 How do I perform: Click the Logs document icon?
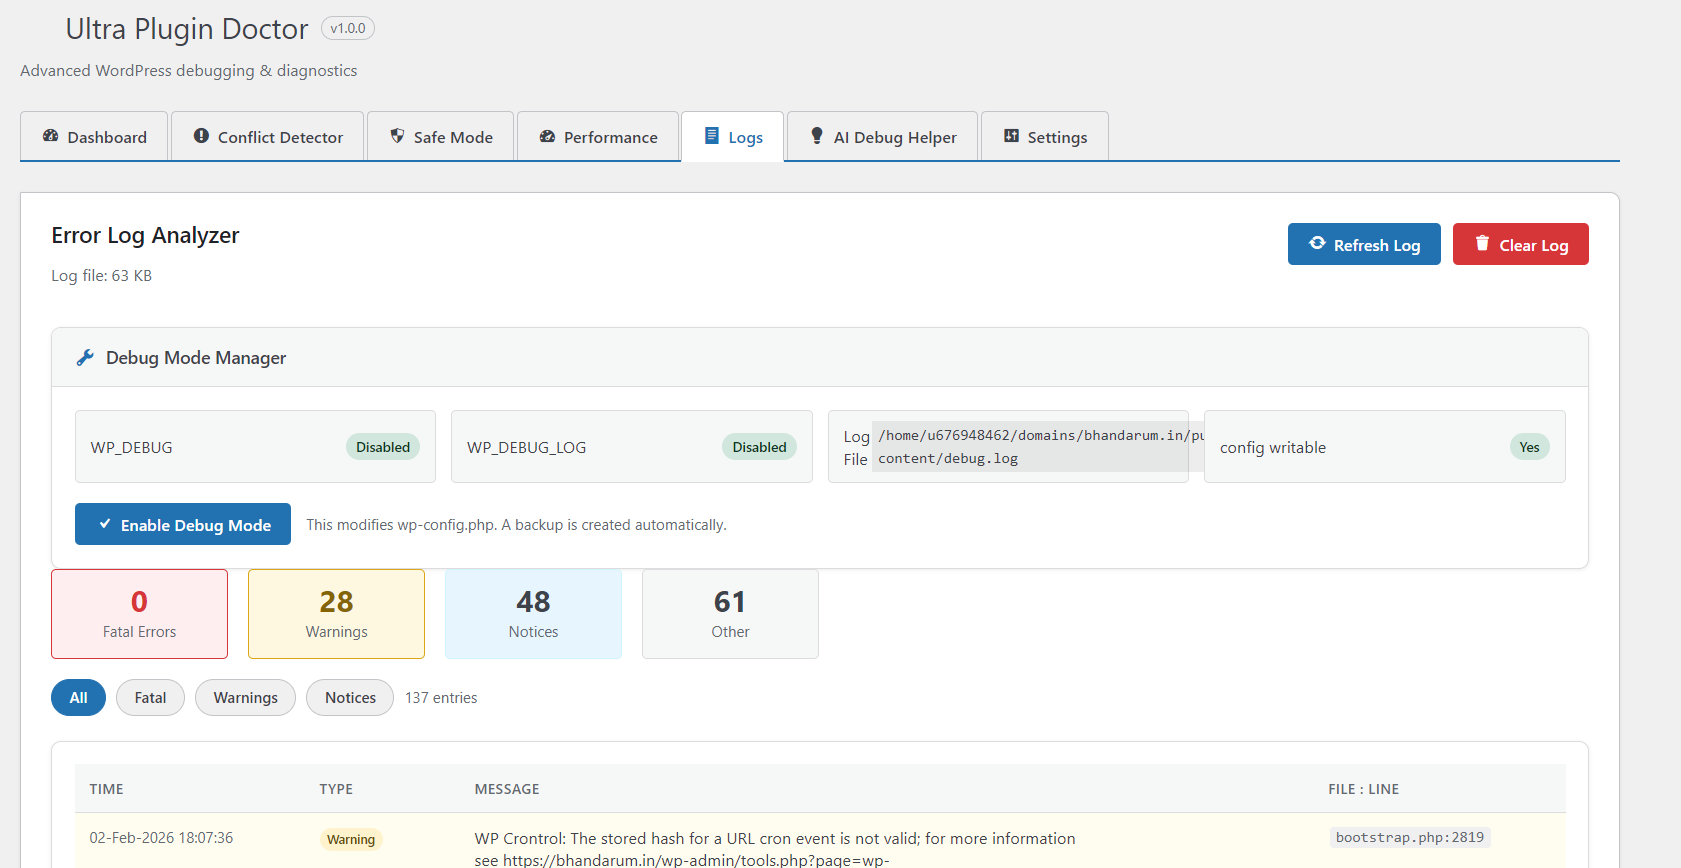click(x=712, y=136)
